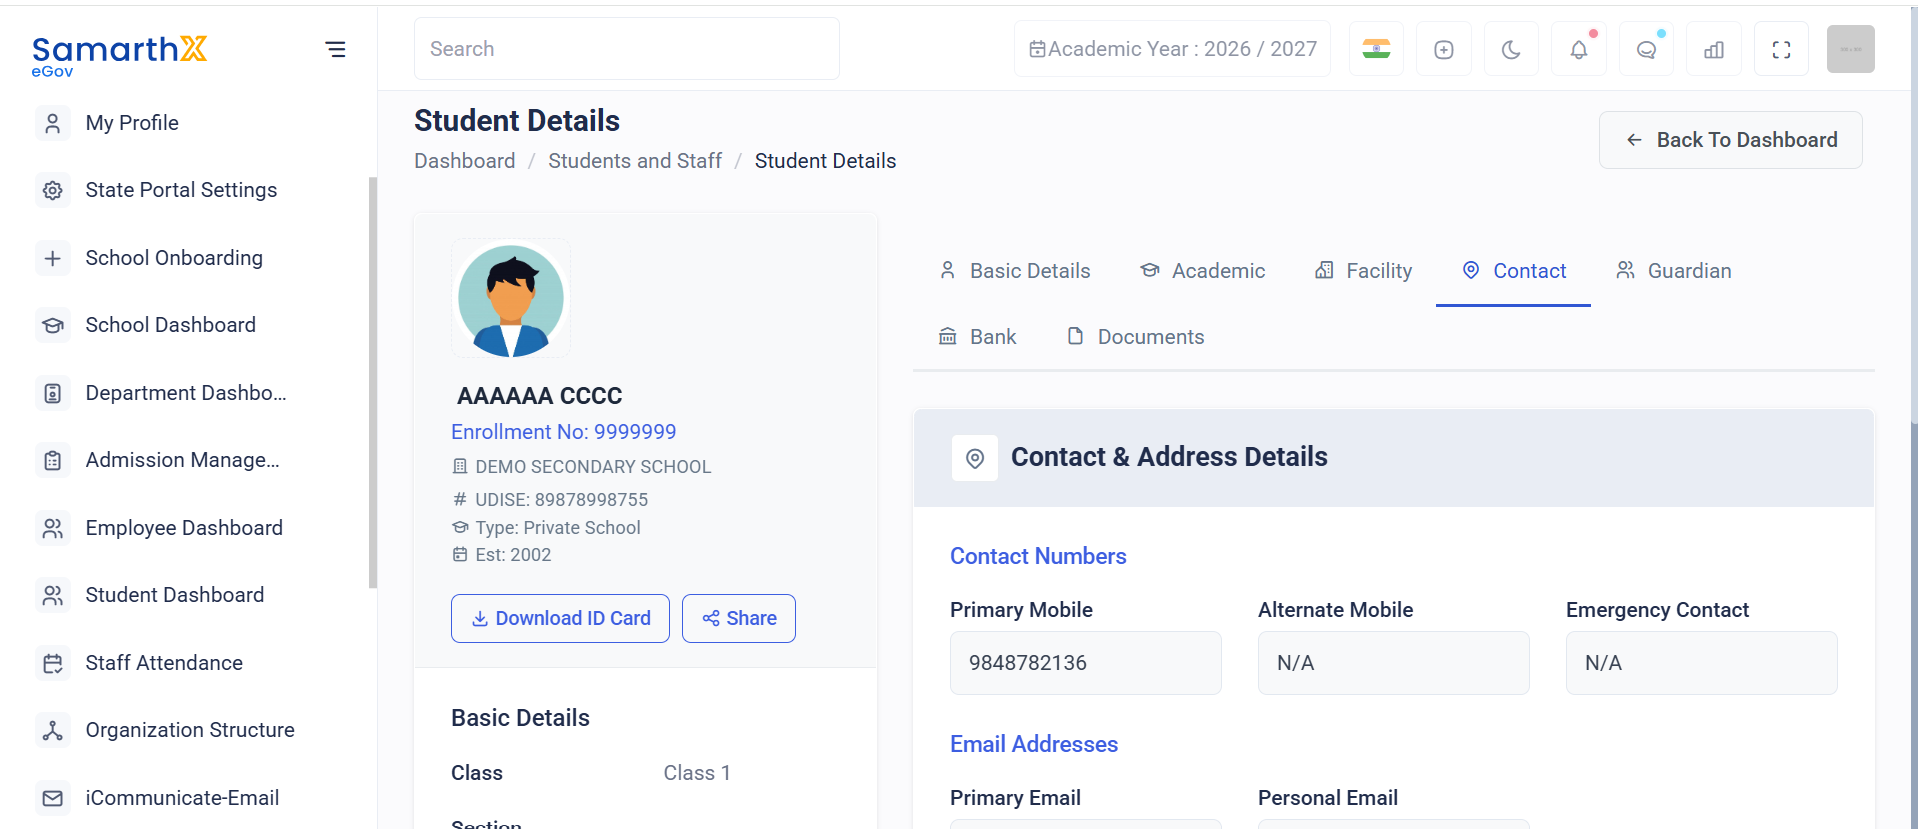
Task: Open user avatar profile menu
Action: [x=1850, y=49]
